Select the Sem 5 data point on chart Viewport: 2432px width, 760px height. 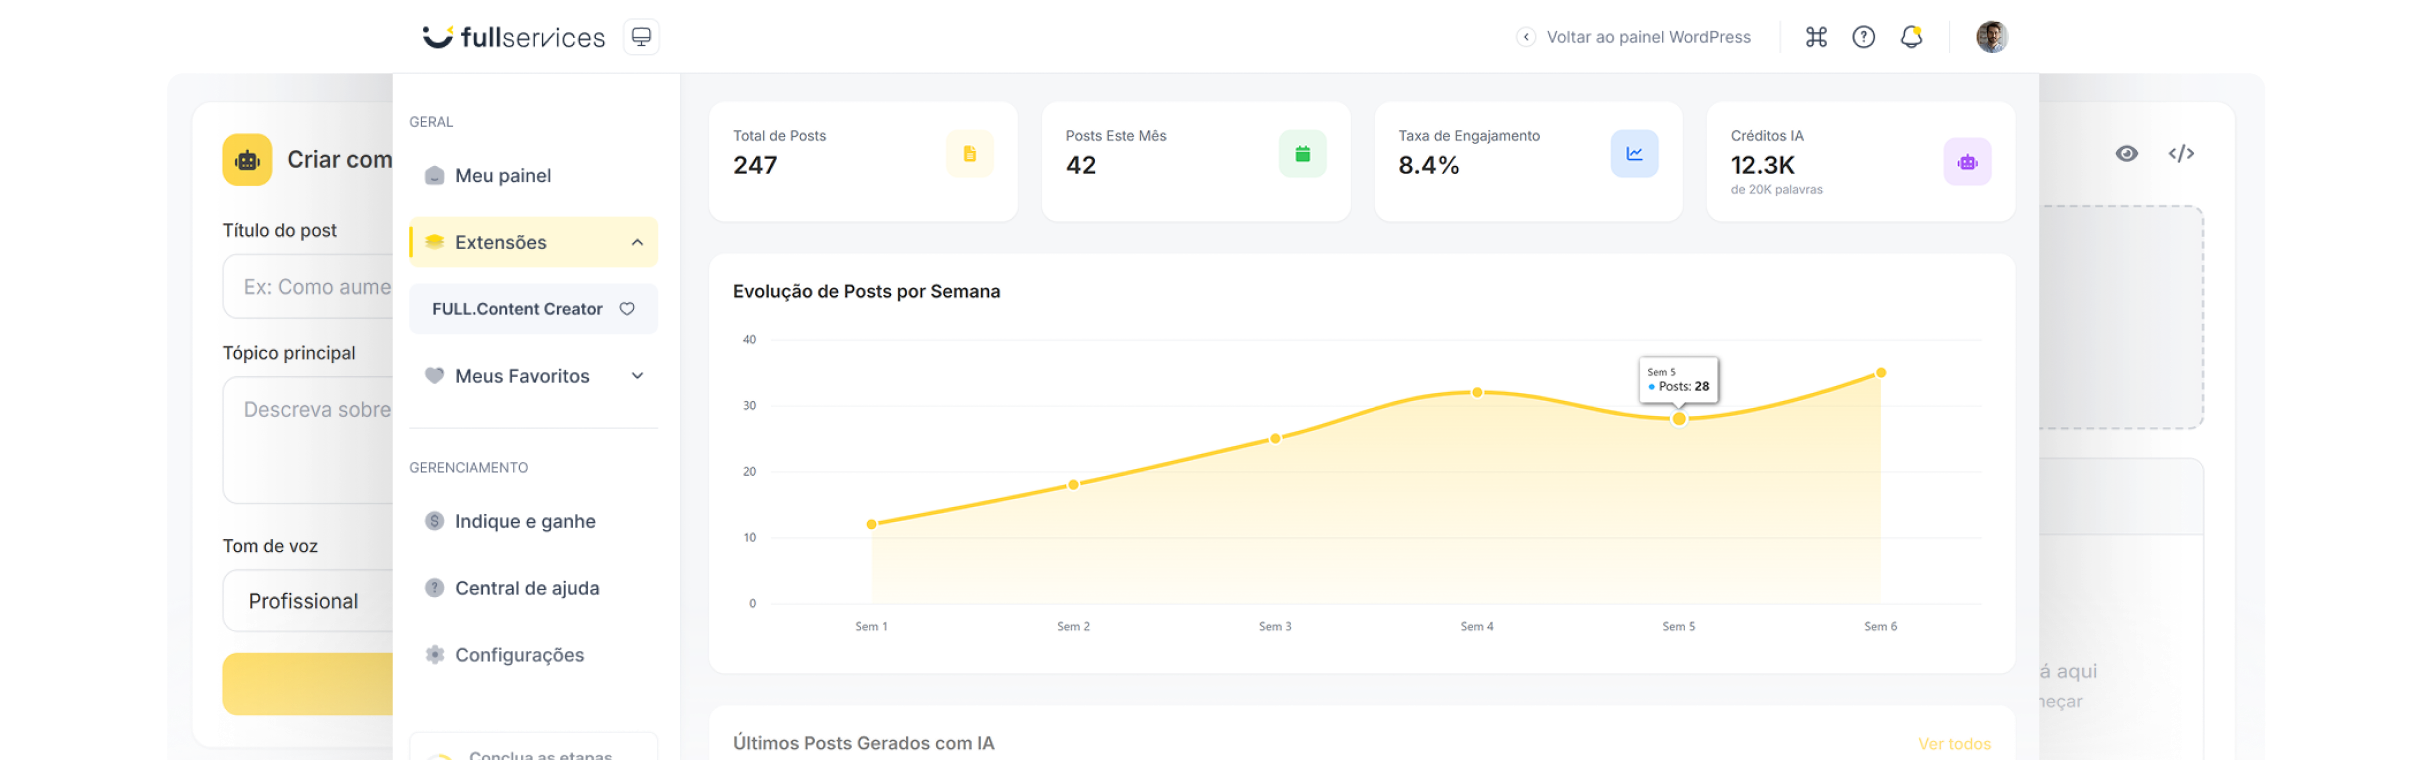click(1679, 419)
